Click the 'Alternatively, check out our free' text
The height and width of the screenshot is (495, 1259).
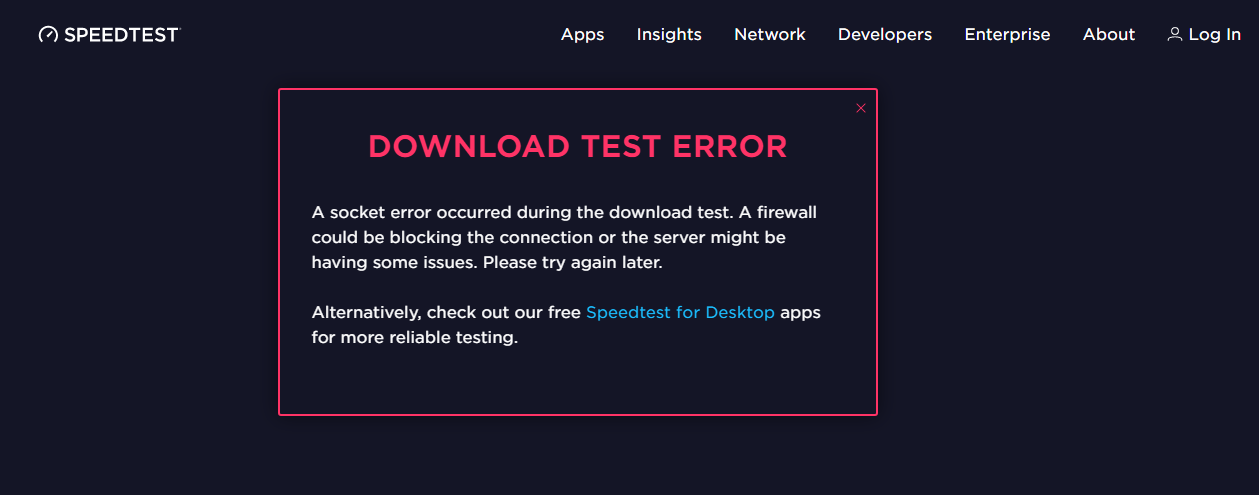446,312
